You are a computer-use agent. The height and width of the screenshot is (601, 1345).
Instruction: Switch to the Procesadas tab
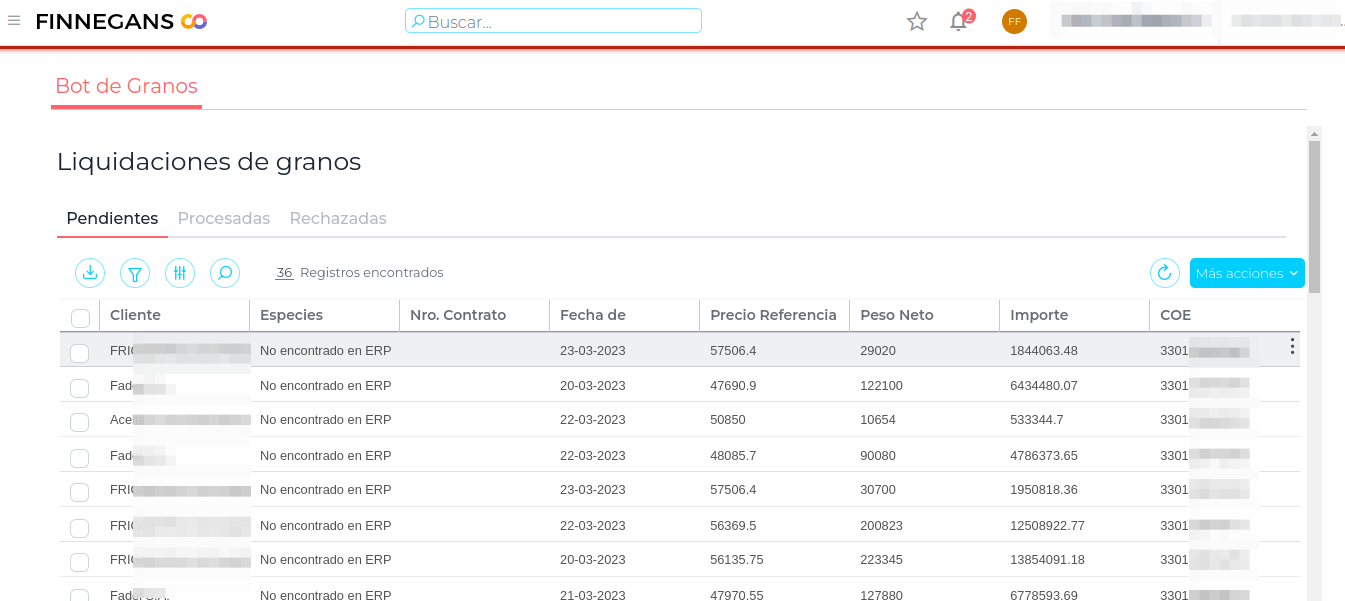coord(224,218)
